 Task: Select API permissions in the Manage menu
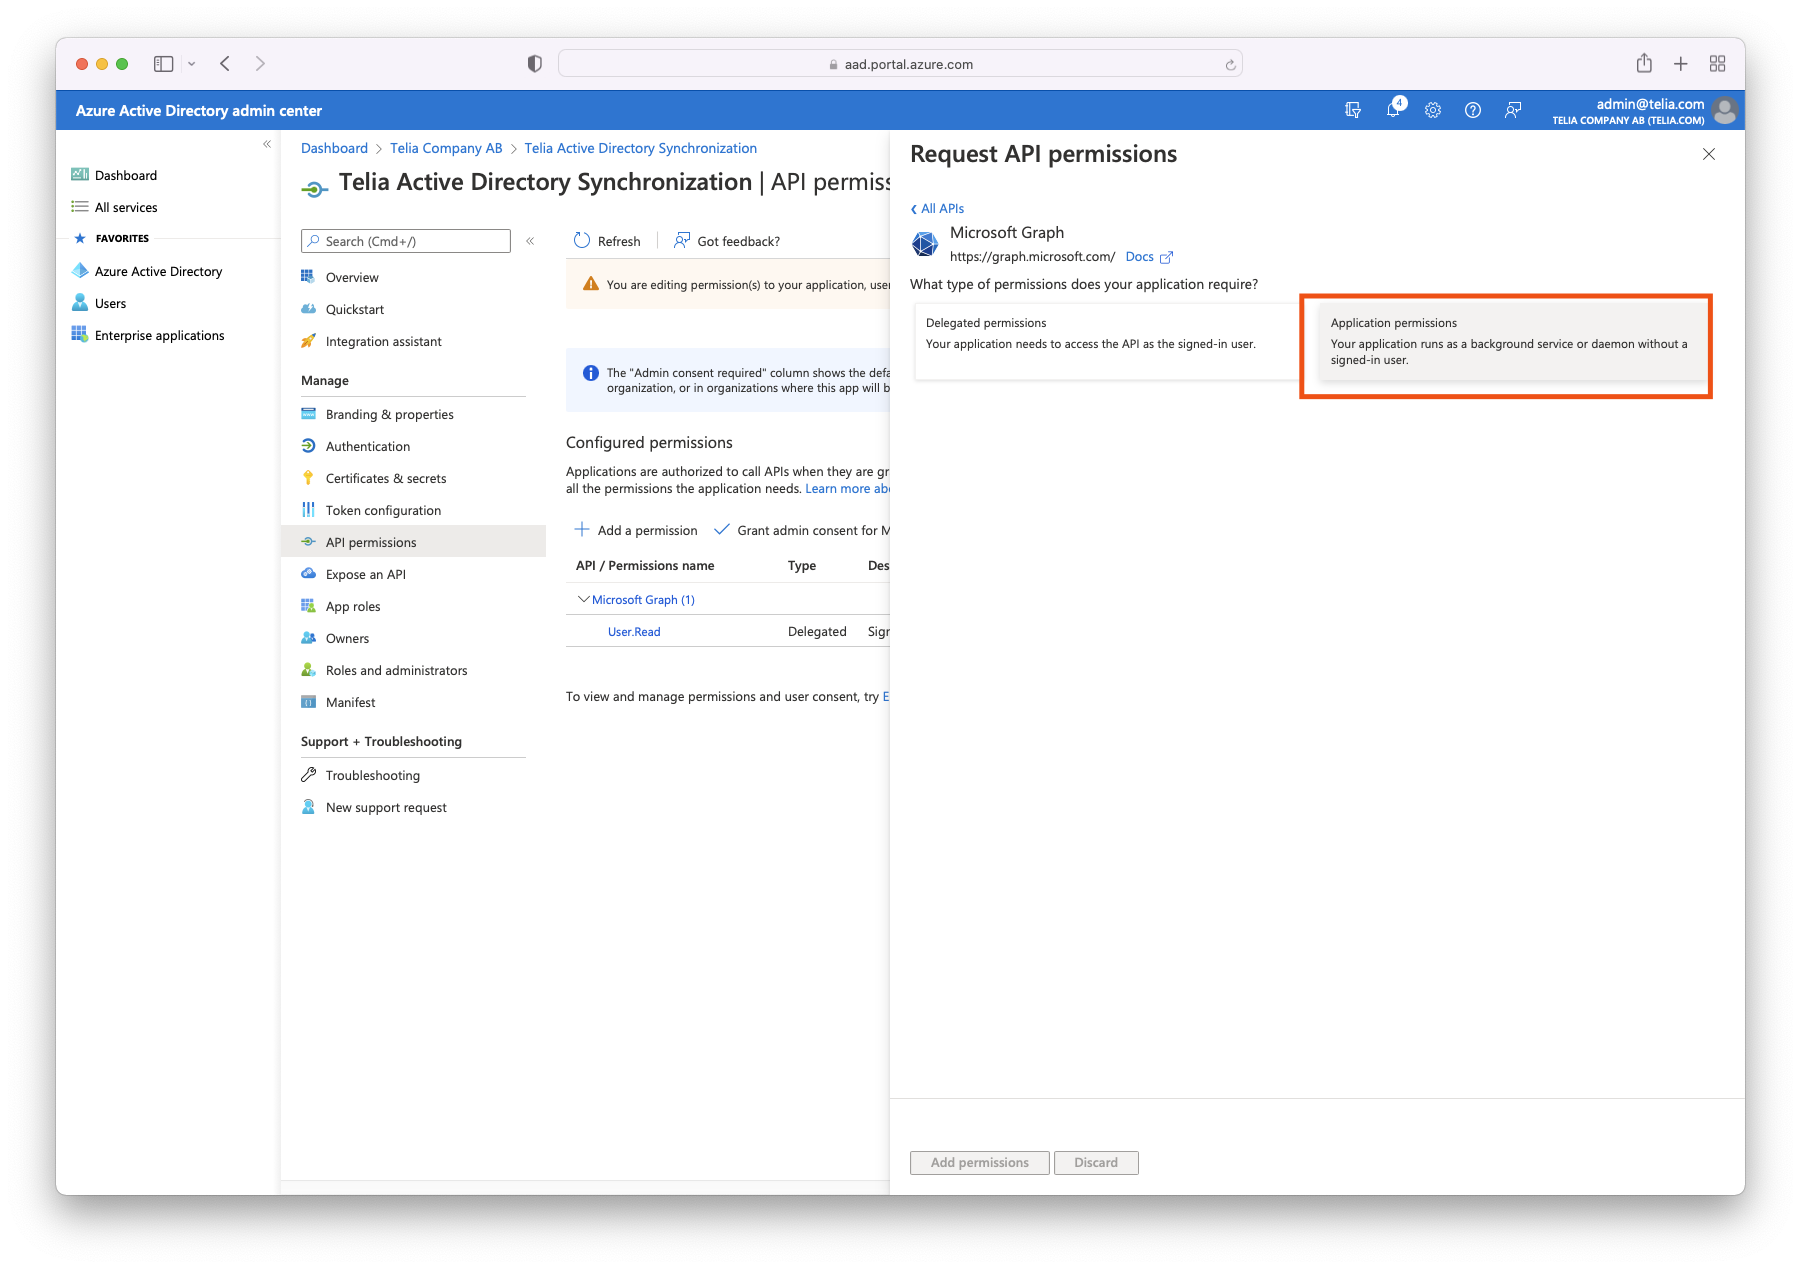(414, 542)
